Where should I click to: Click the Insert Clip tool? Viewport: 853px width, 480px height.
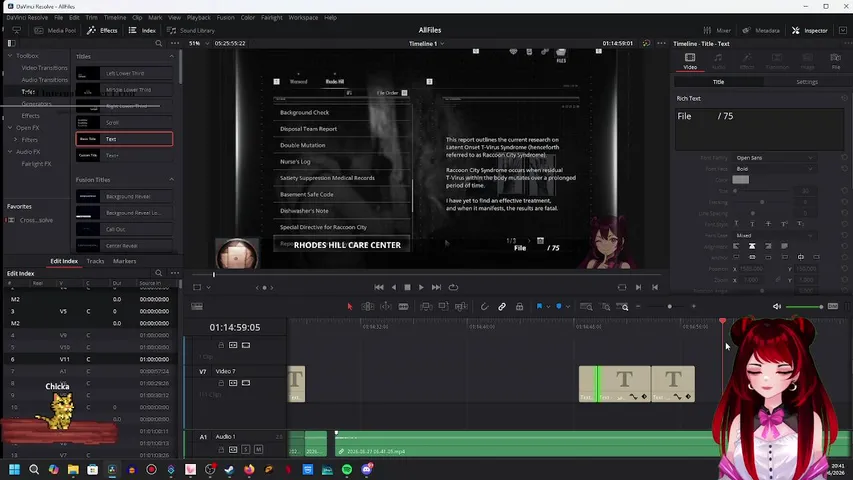pos(426,306)
